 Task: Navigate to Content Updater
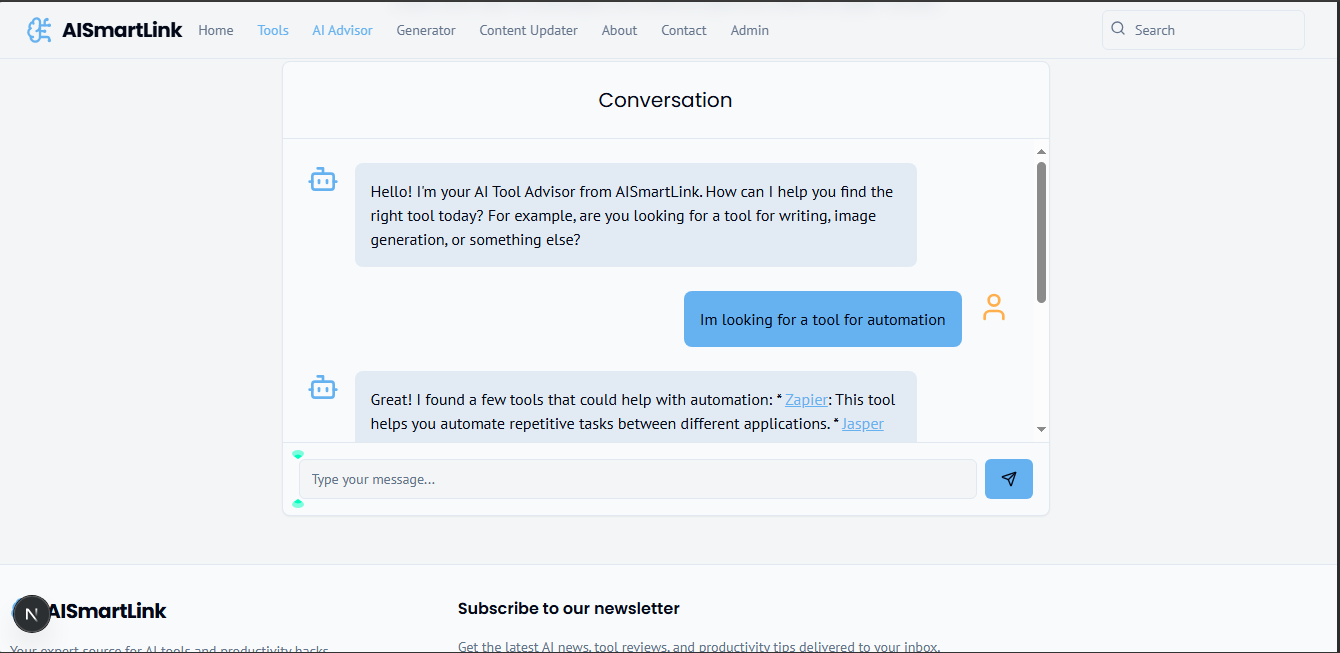tap(528, 30)
